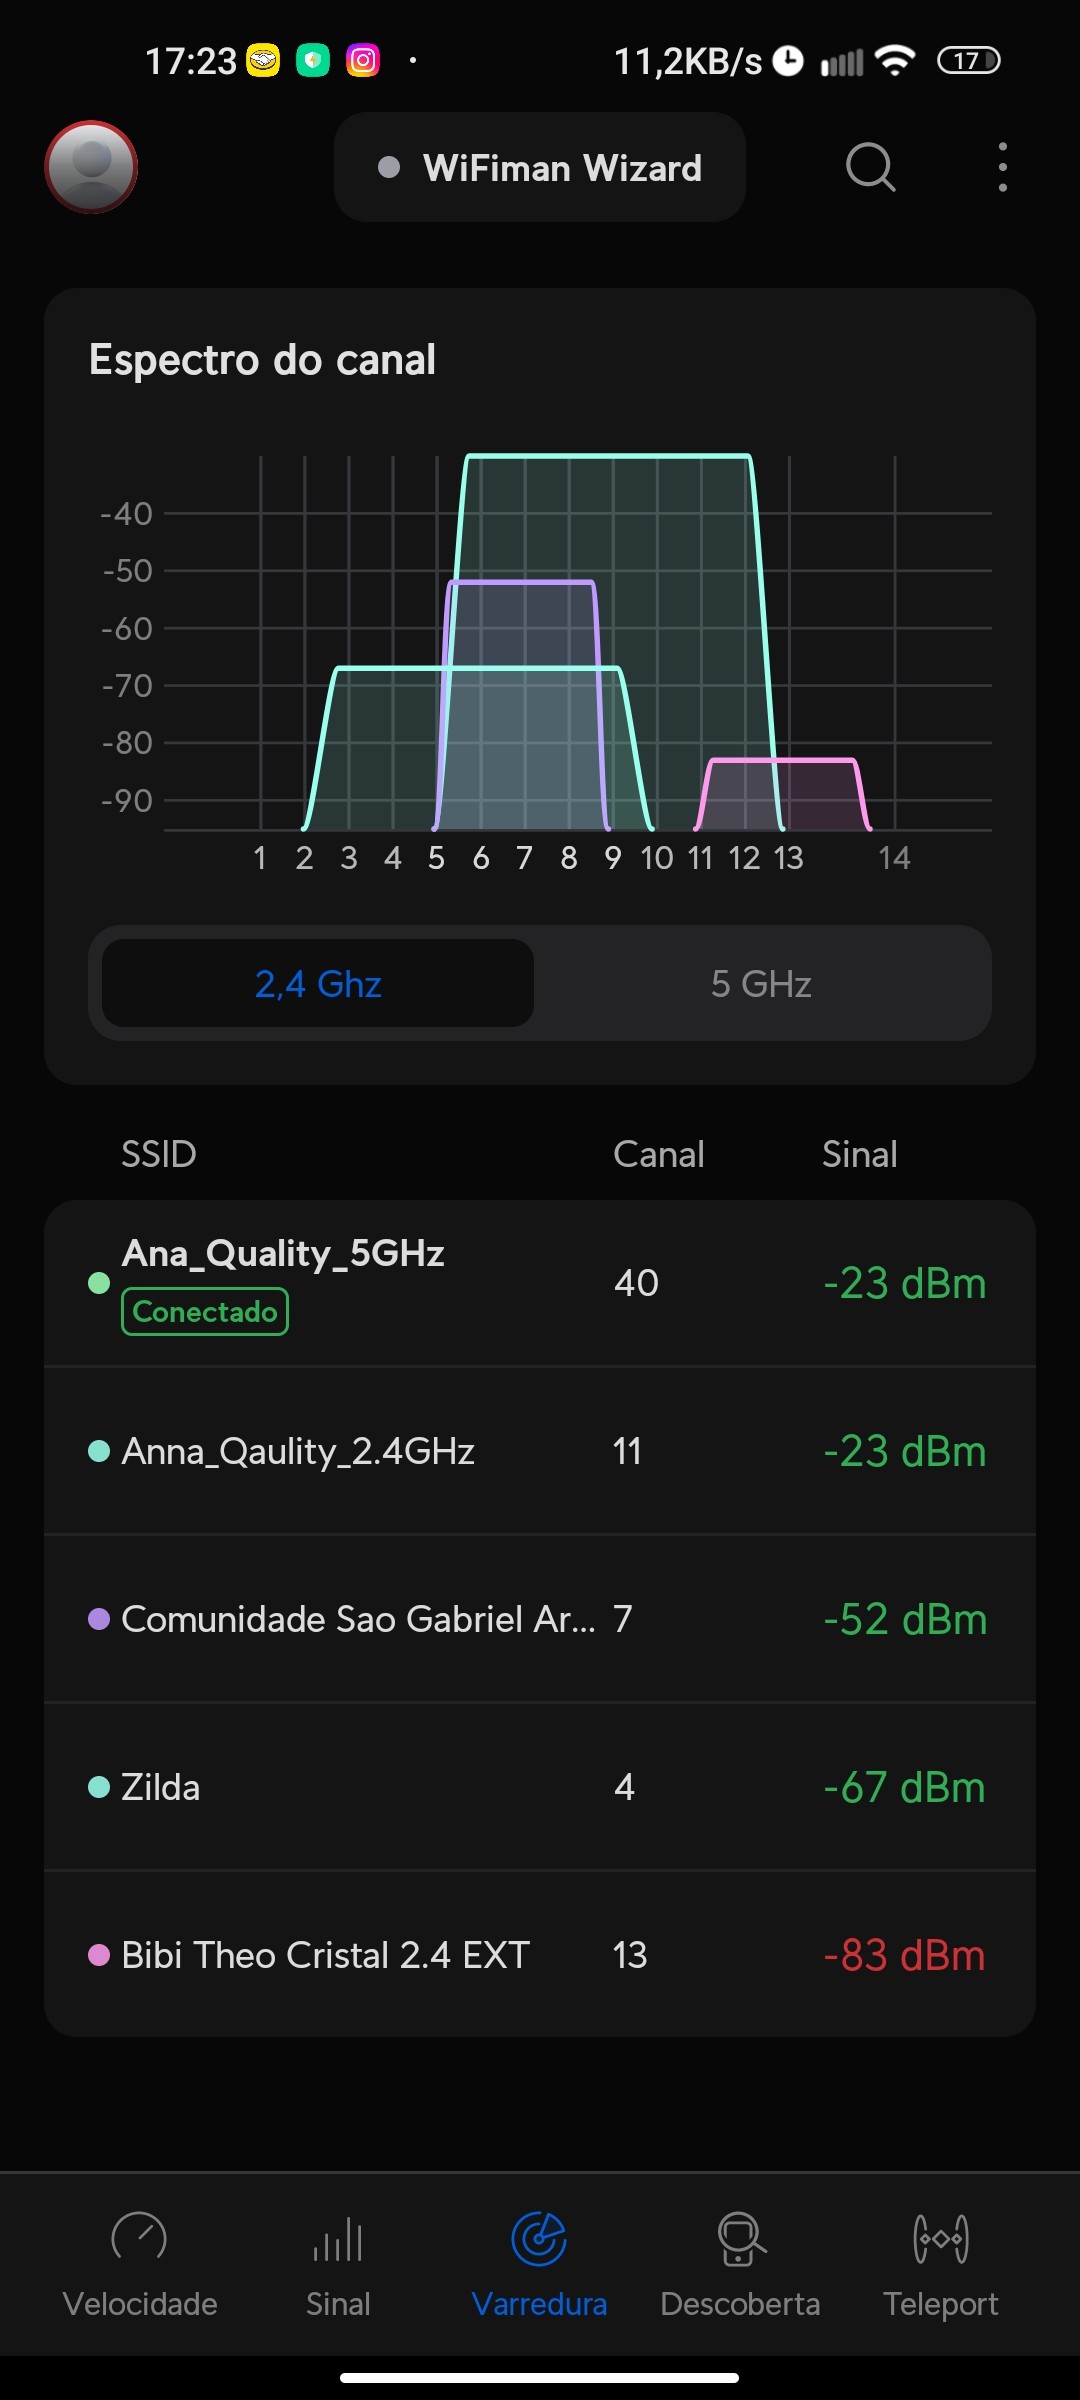Tap the Wi-Fi icon in status bar
This screenshot has height=2400, width=1080.
coord(895,61)
